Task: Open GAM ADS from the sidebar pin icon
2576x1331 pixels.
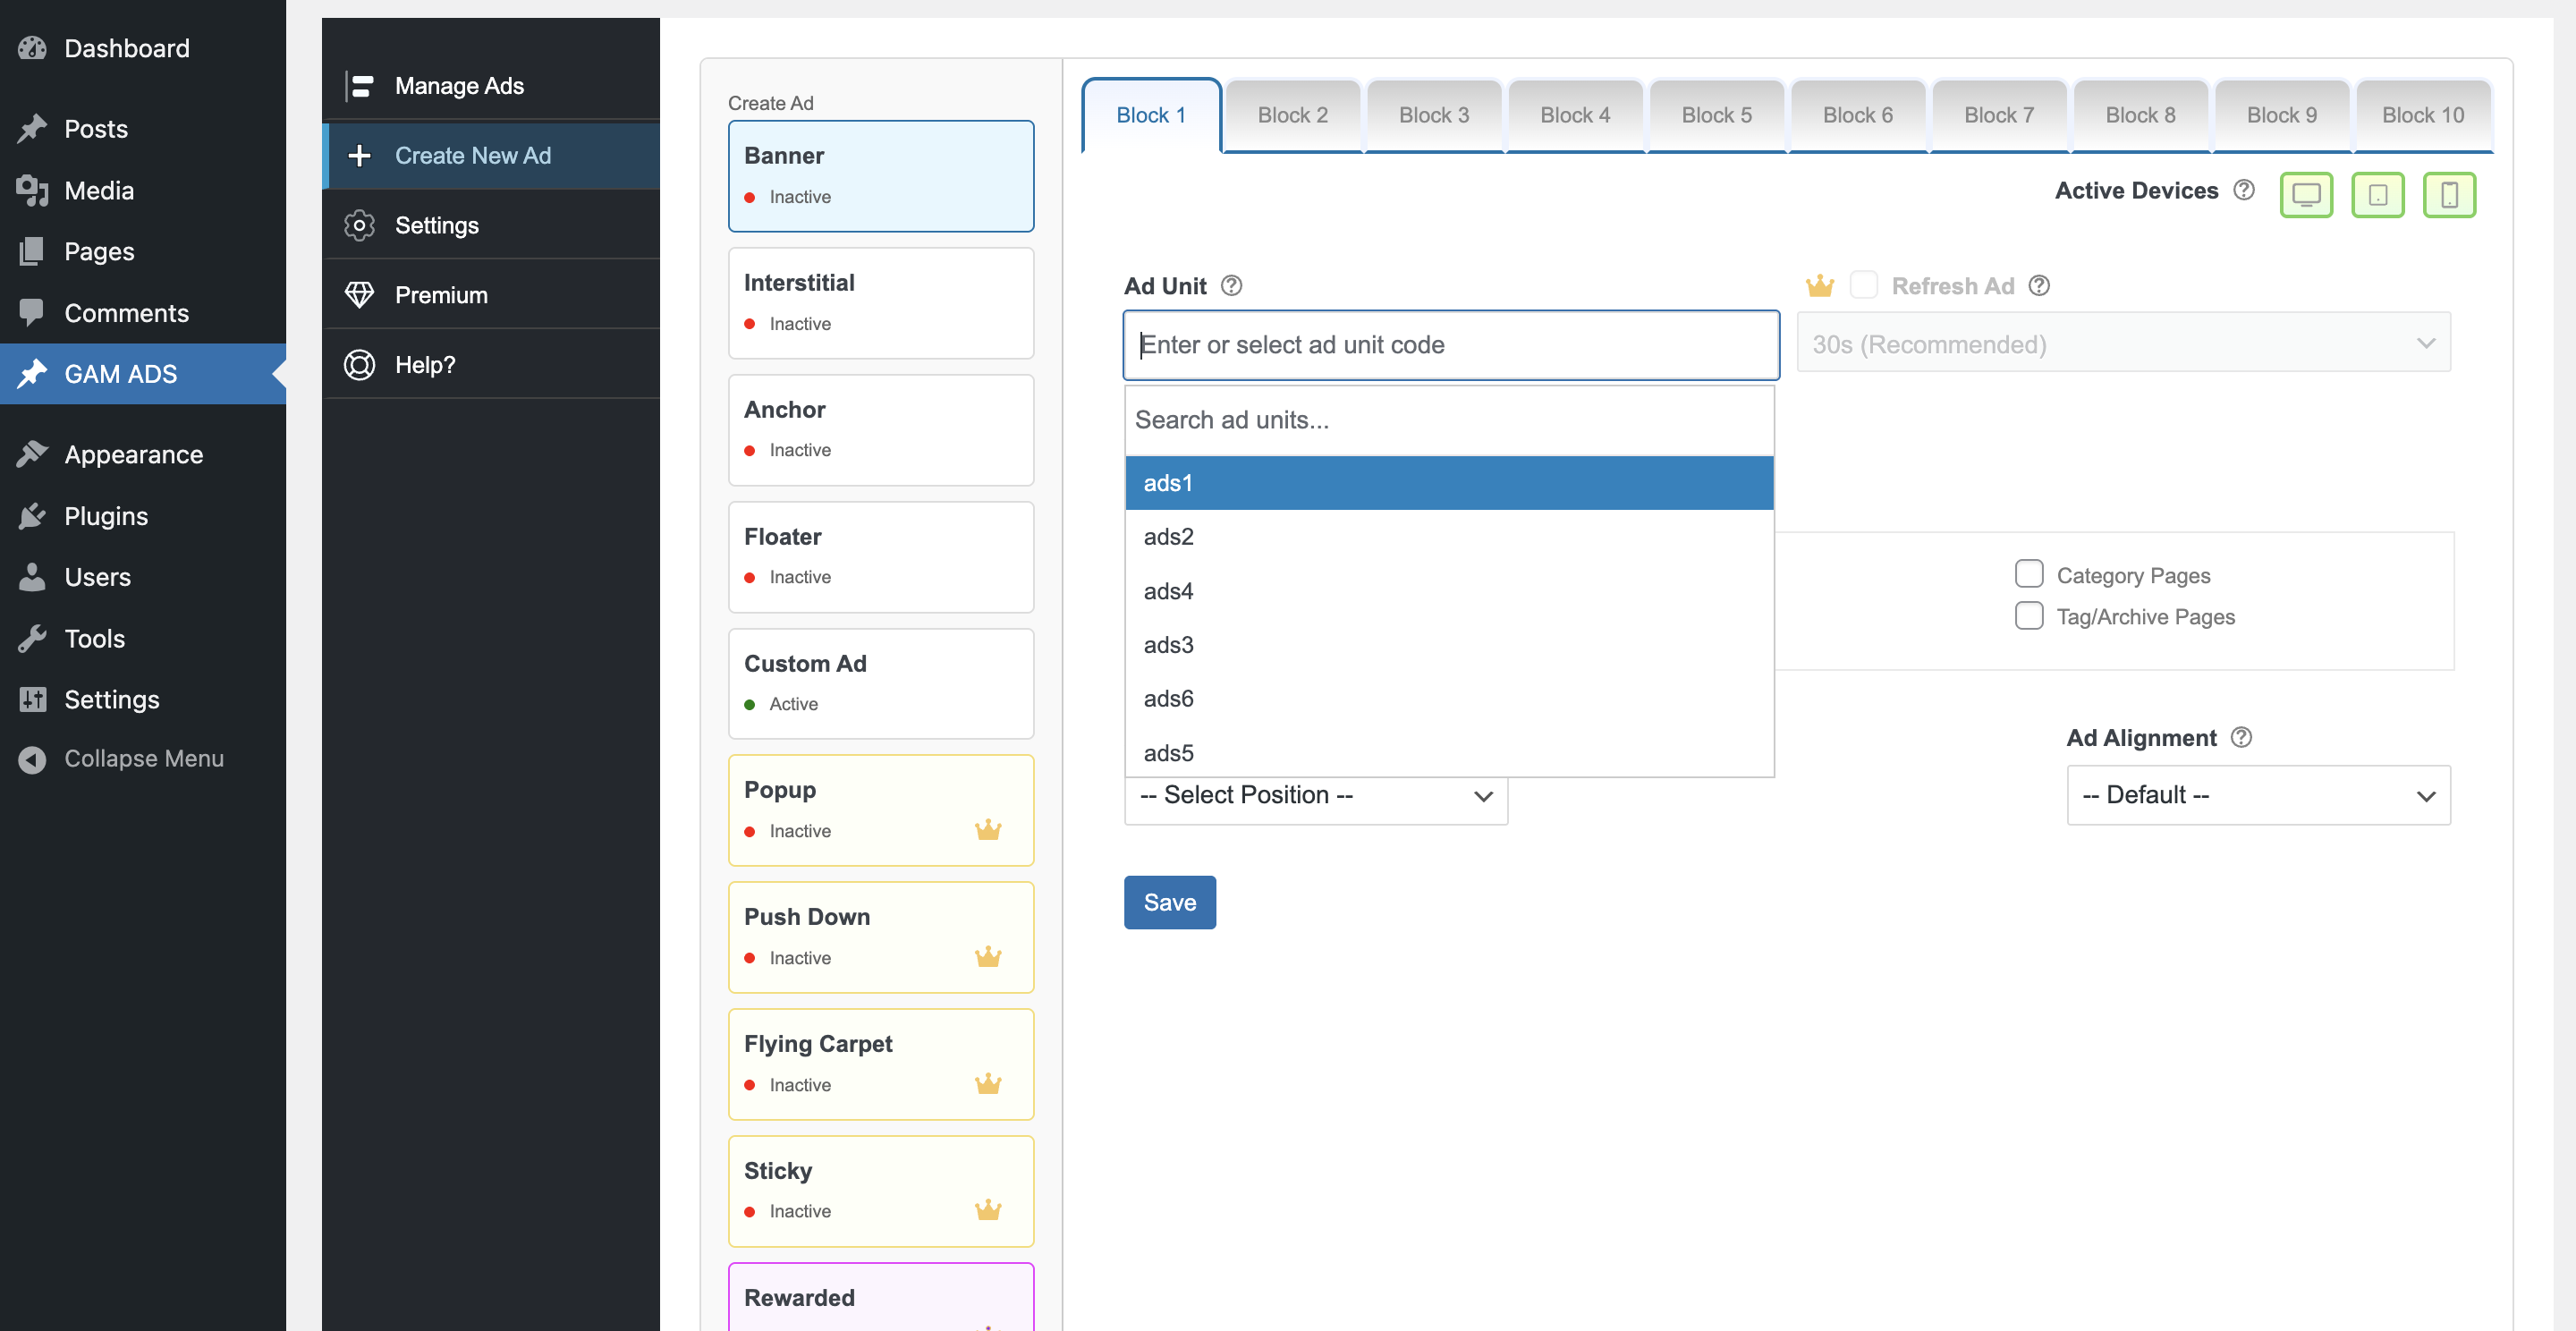Action: point(31,373)
